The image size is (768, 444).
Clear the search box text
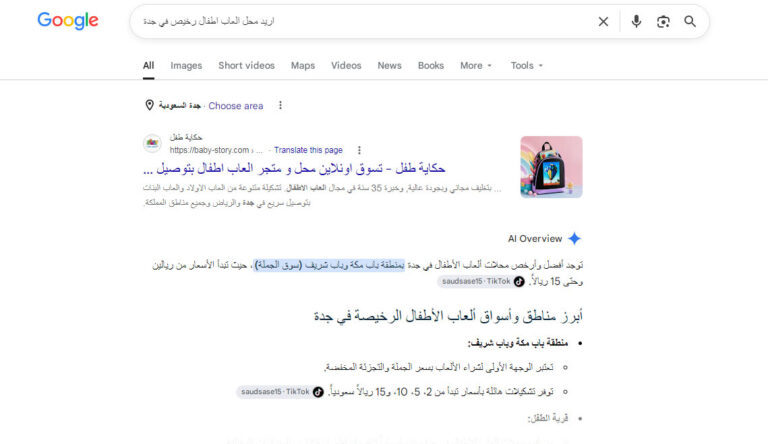603,22
